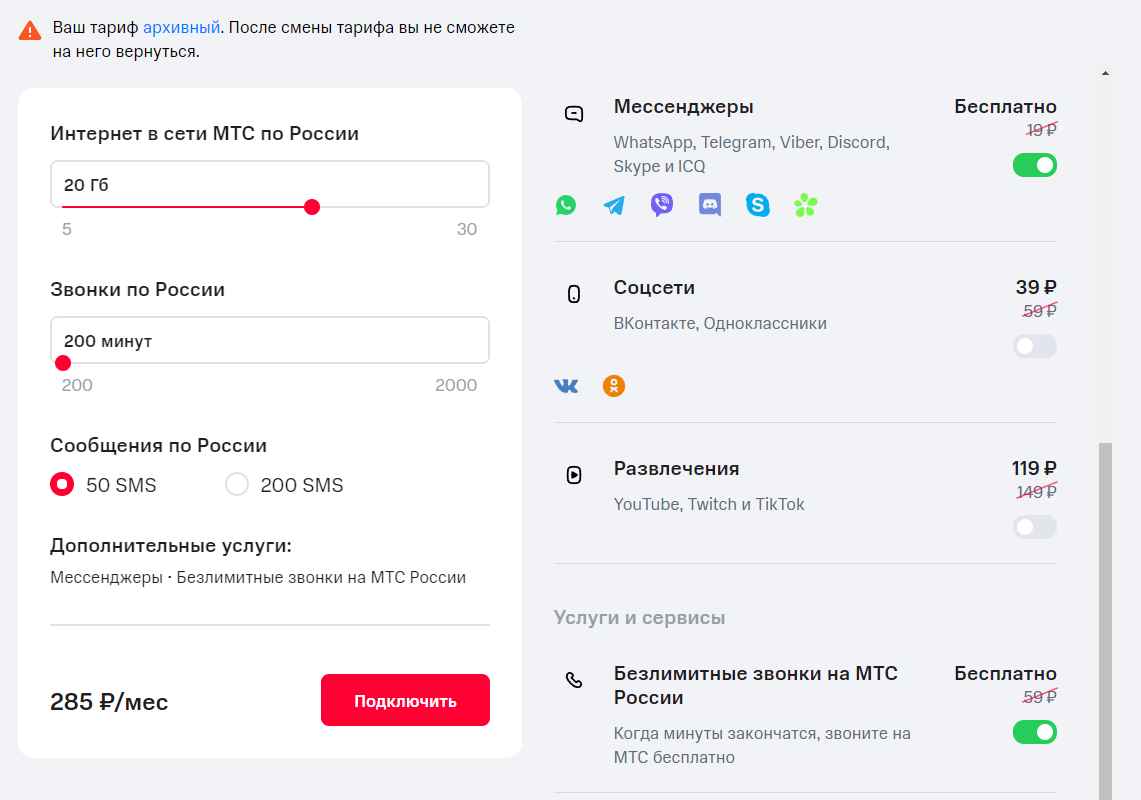Click the Мессенджеры heading
Screen dimensions: 1141x800
[683, 106]
